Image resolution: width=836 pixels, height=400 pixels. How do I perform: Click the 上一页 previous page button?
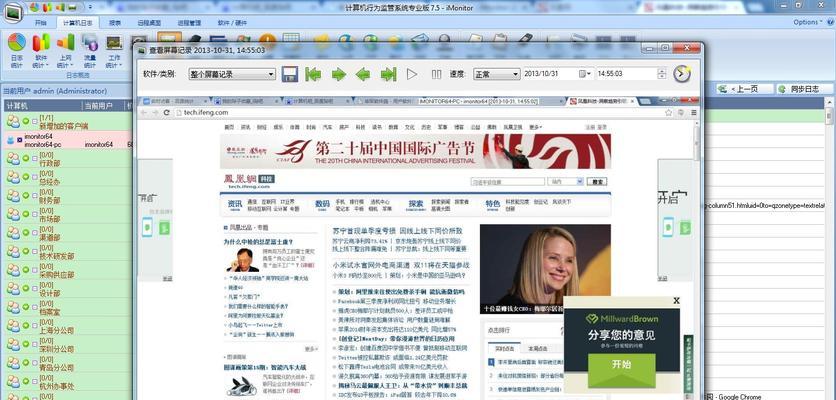point(744,89)
